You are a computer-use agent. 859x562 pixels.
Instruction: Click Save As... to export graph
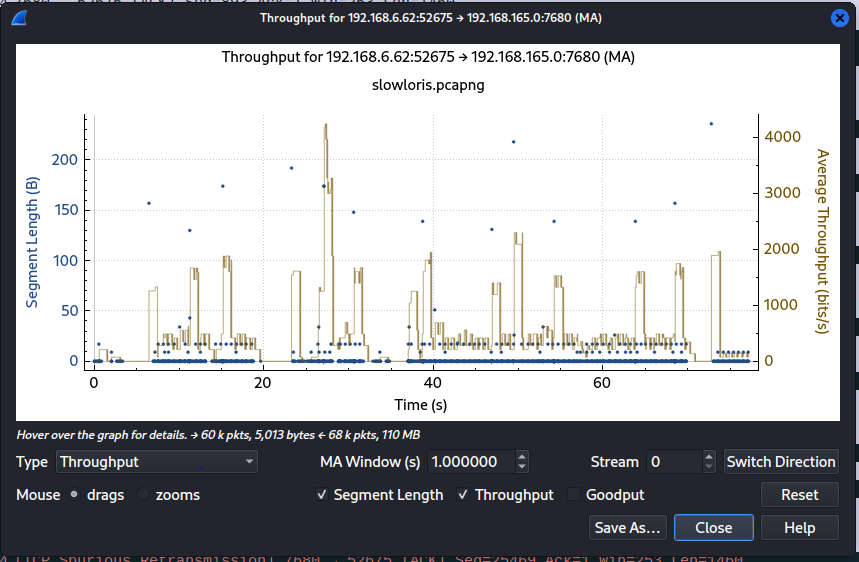pyautogui.click(x=627, y=528)
